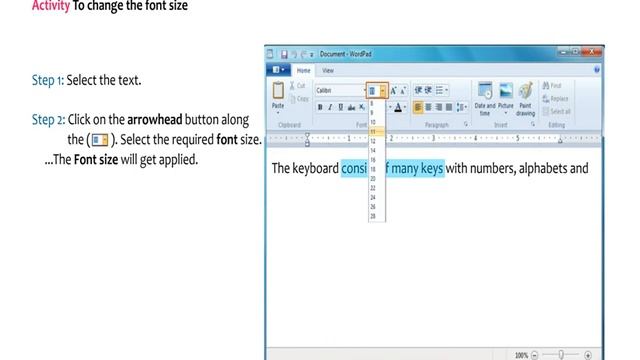
Task: Click Select all in Editing group
Action: 557,111
